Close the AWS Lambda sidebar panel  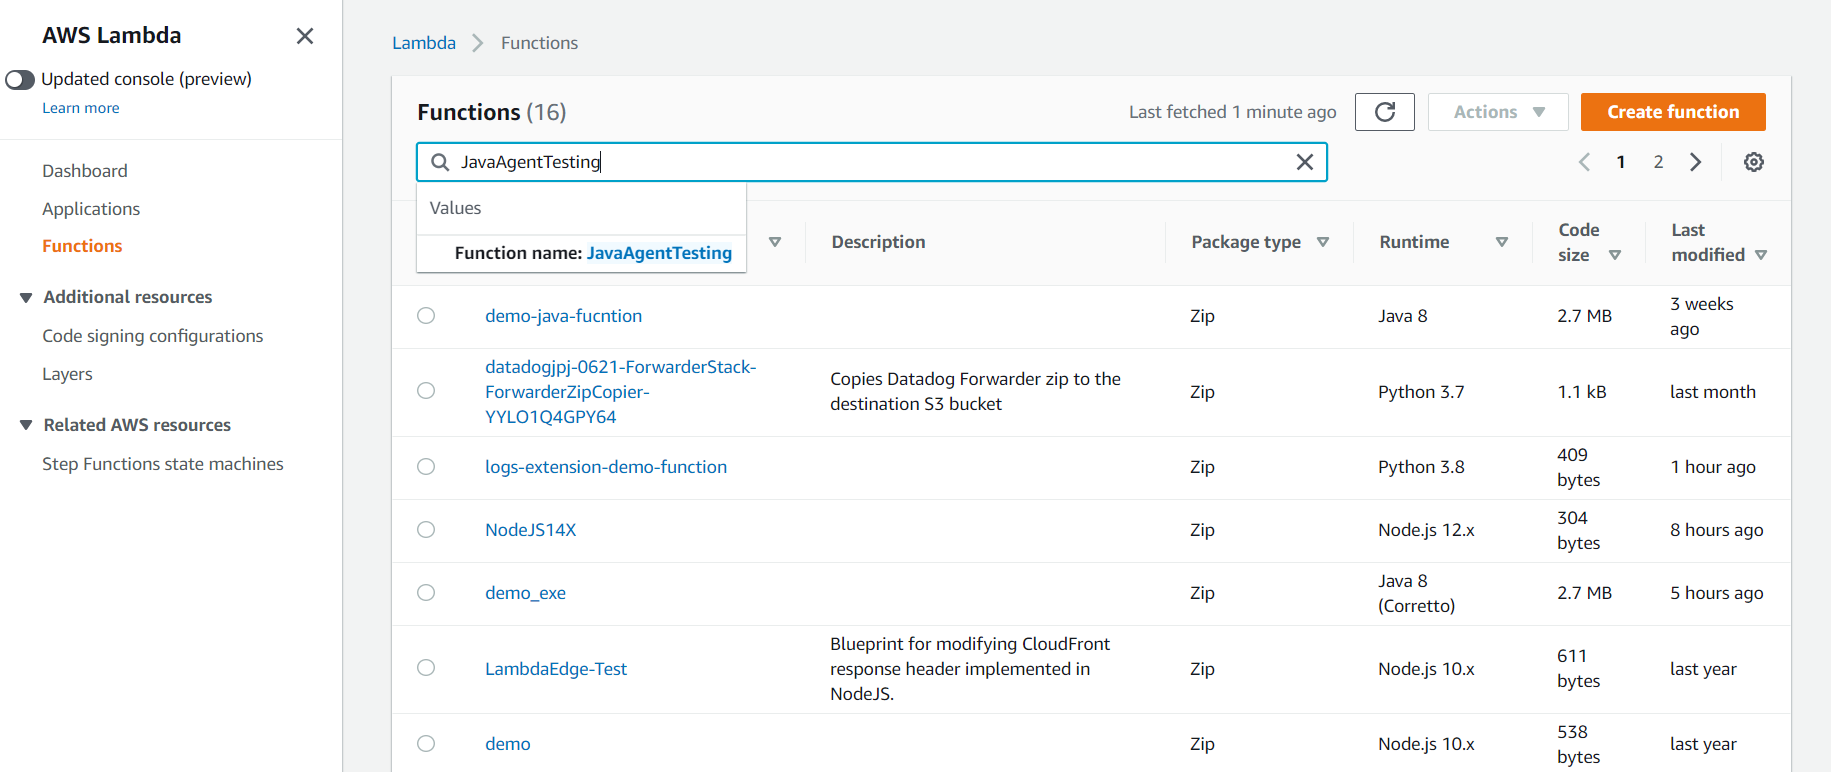coord(305,36)
